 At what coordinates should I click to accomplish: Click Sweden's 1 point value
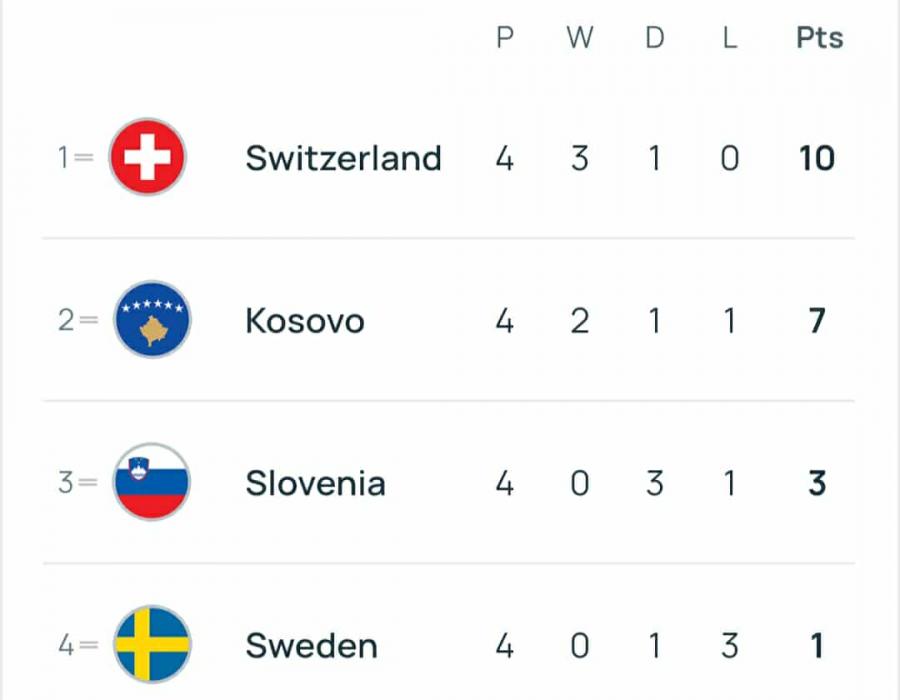[817, 646]
